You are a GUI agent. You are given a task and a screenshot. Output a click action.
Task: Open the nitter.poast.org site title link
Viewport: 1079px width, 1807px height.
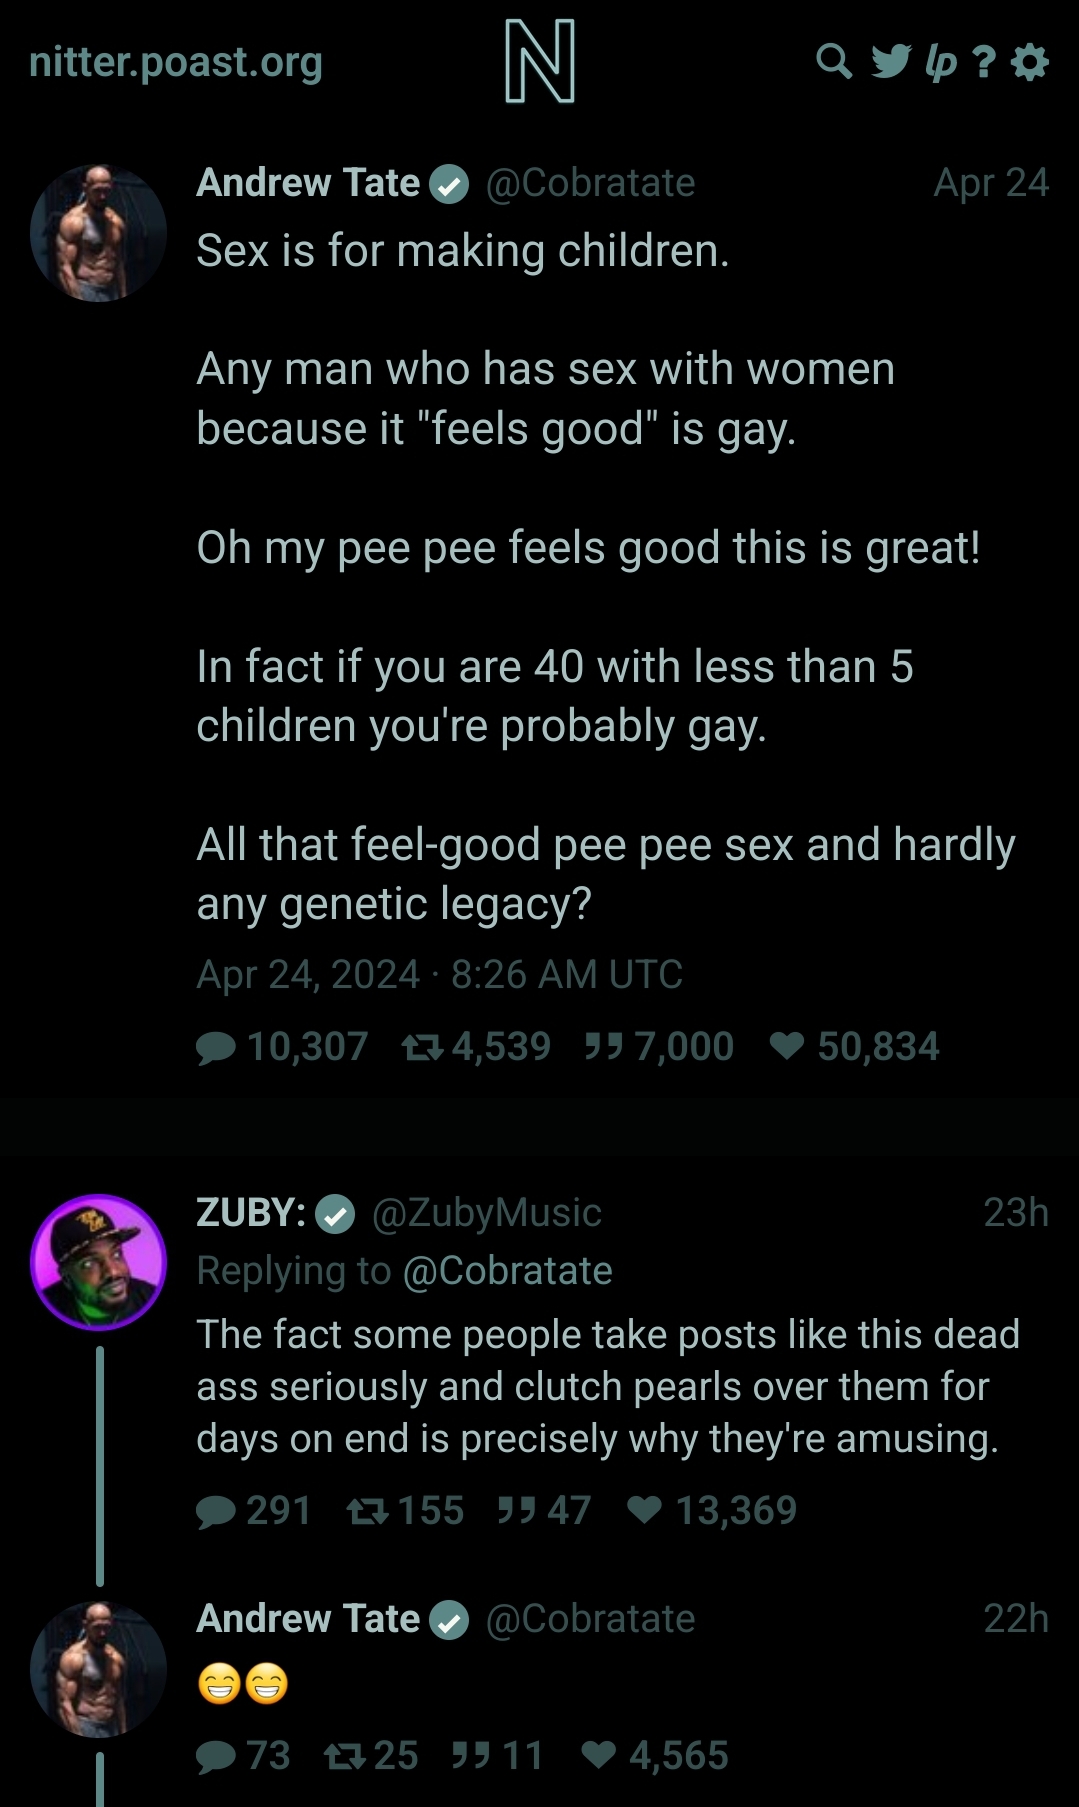pos(176,62)
